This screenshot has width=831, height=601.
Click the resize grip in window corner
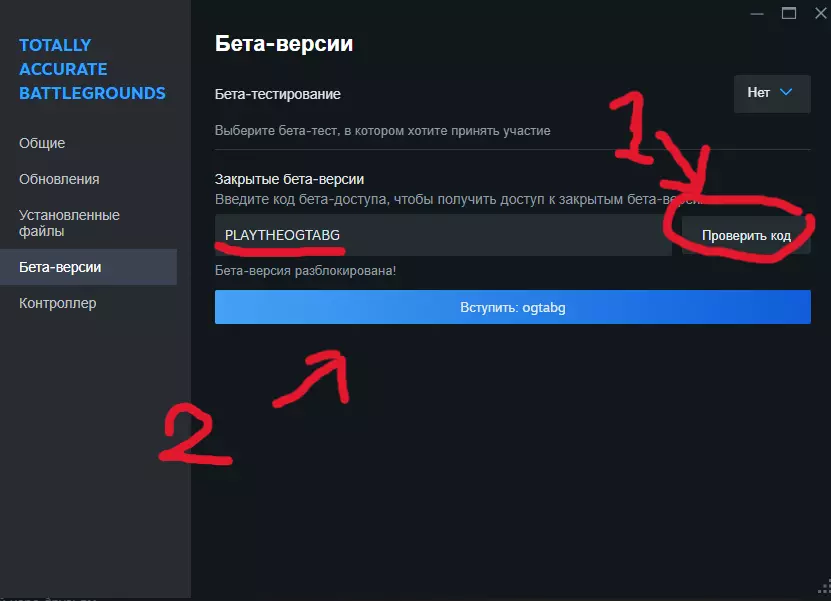825,588
